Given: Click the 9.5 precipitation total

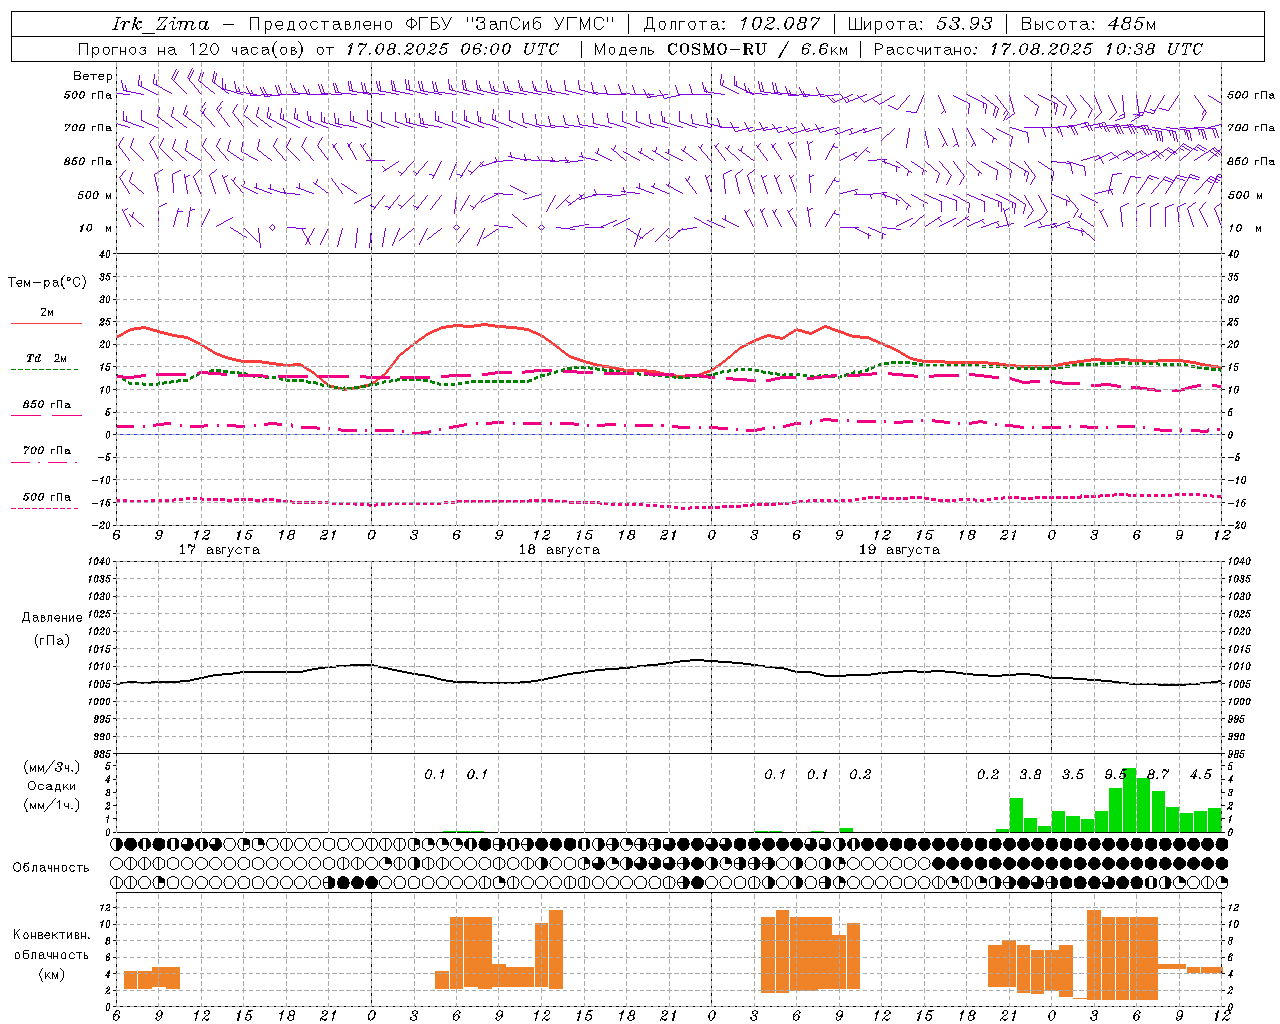Looking at the screenshot, I should click(x=1115, y=774).
